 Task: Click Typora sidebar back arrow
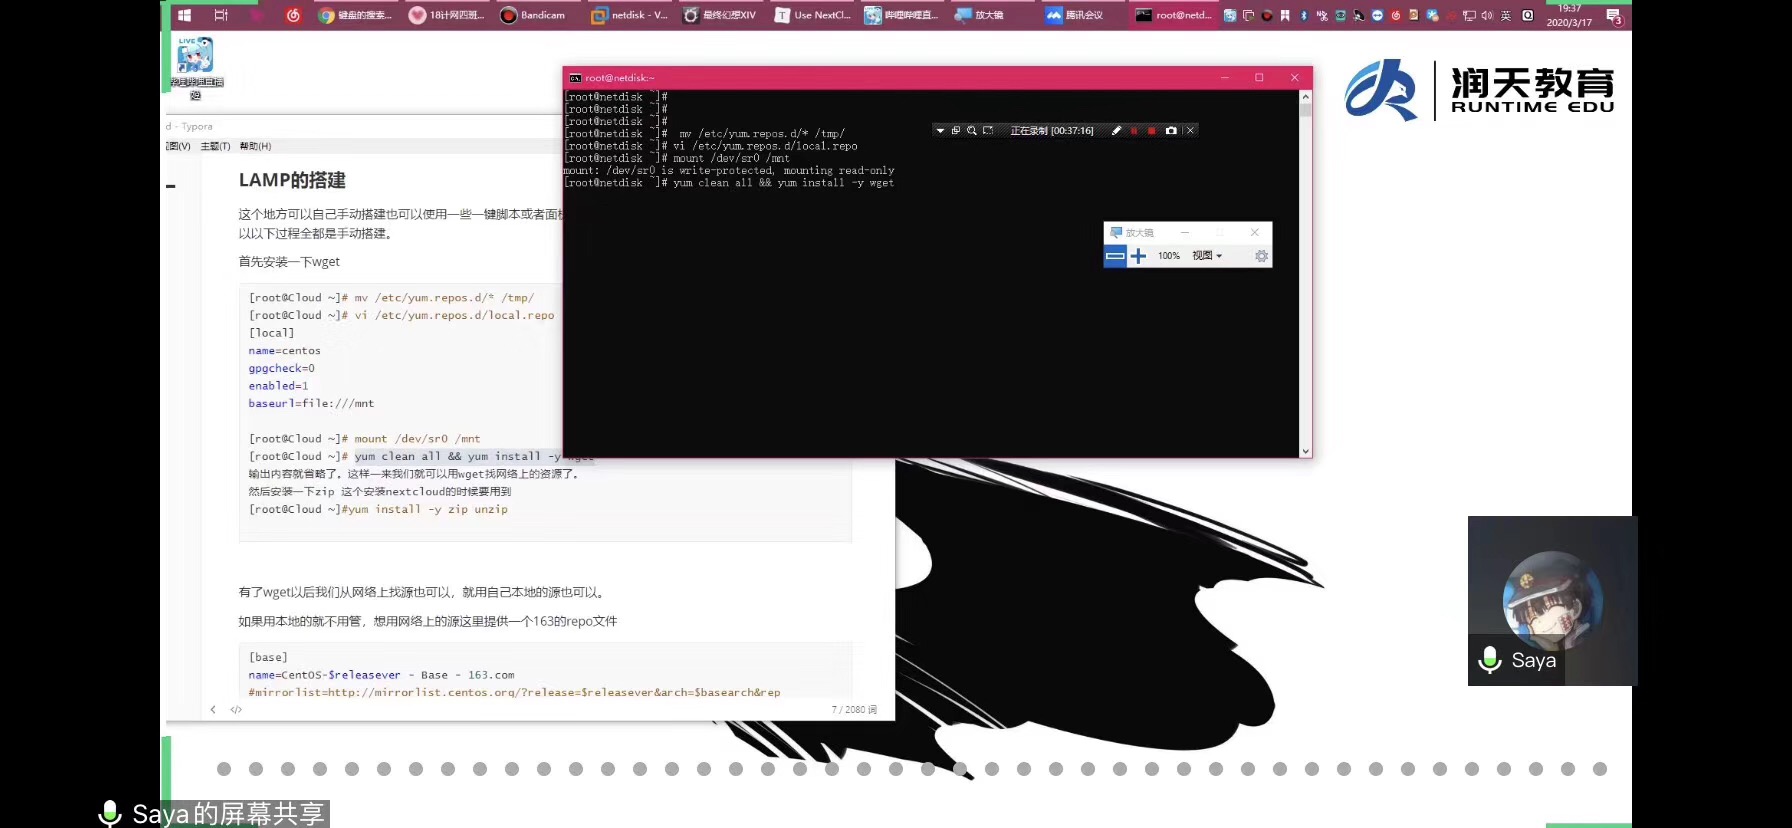pos(213,710)
